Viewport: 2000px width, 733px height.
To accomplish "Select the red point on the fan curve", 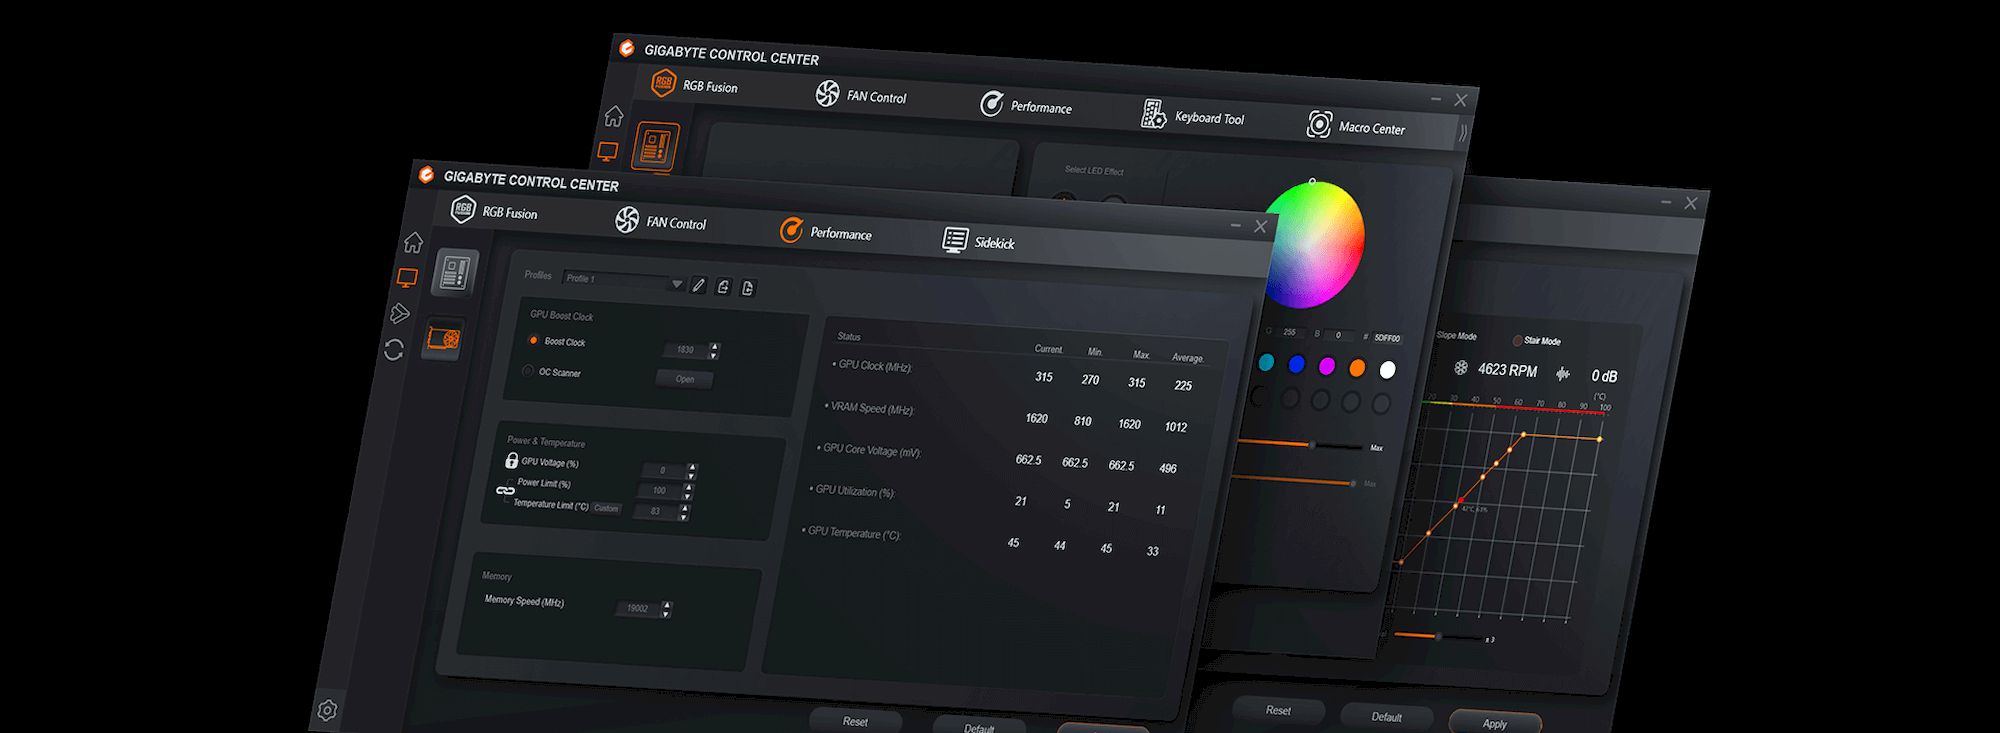I will [x=1461, y=499].
